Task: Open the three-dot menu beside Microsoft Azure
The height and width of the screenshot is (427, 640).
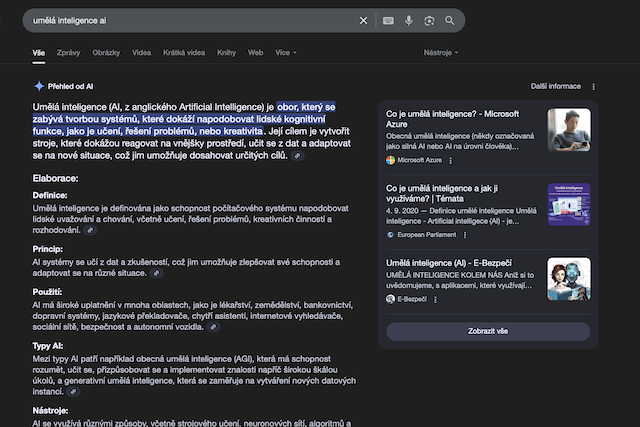Action: 451,160
